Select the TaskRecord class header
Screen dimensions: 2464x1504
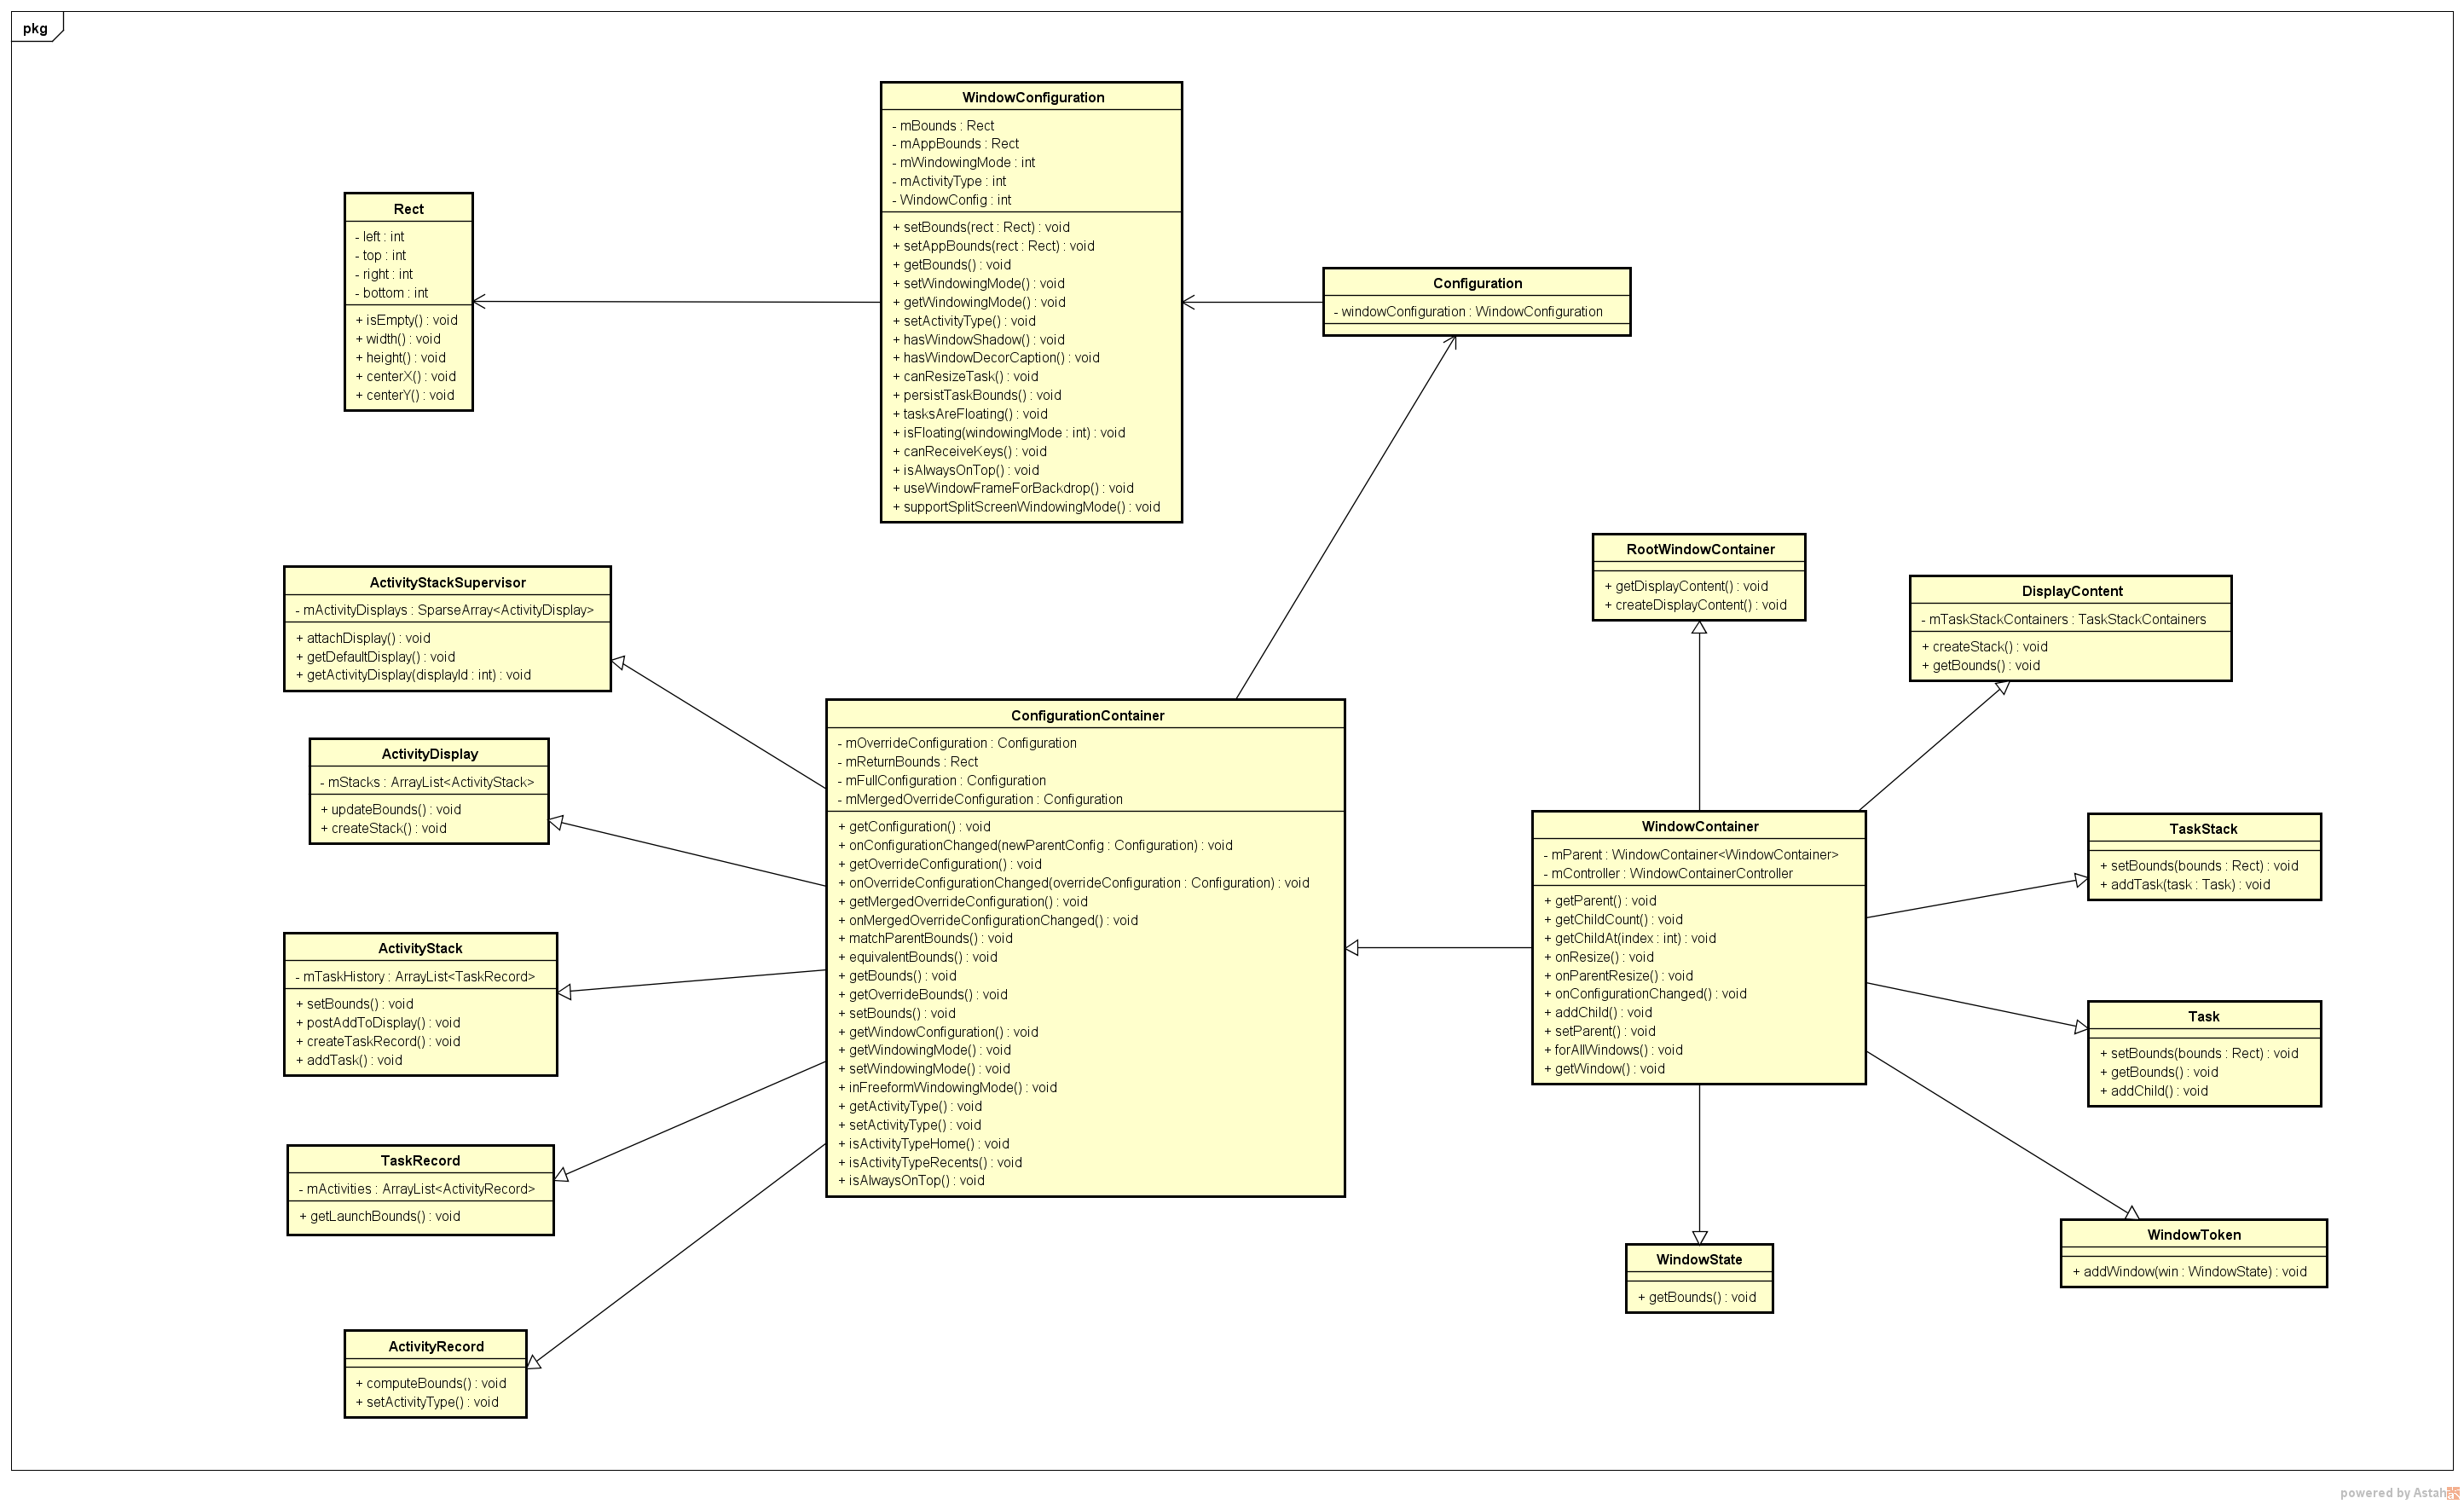pos(420,1160)
